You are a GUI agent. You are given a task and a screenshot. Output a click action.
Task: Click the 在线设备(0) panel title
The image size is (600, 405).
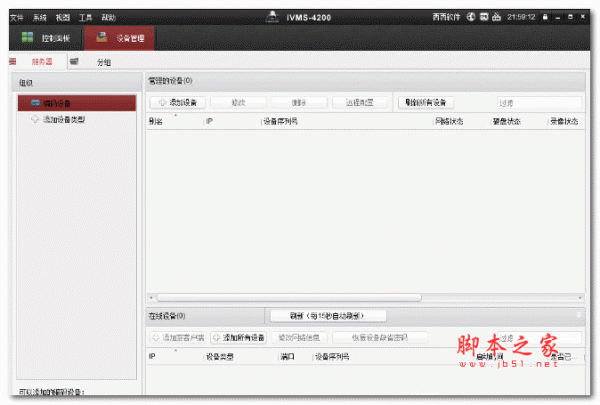click(x=167, y=316)
